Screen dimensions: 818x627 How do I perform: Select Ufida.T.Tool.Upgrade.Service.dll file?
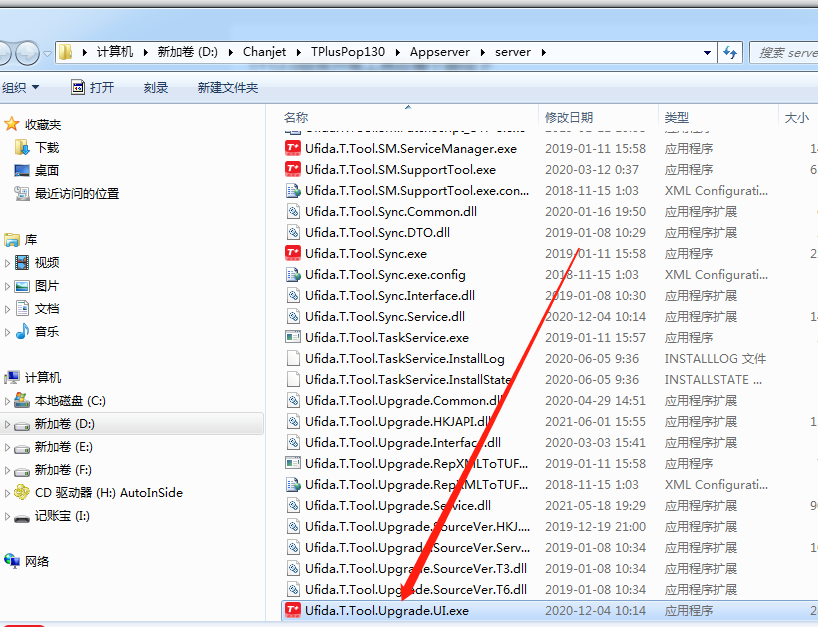pos(398,505)
